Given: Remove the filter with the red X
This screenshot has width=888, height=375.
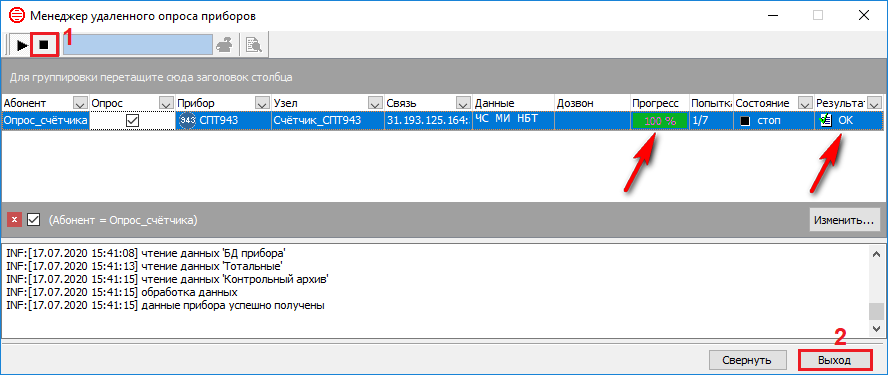Looking at the screenshot, I should click(x=14, y=220).
